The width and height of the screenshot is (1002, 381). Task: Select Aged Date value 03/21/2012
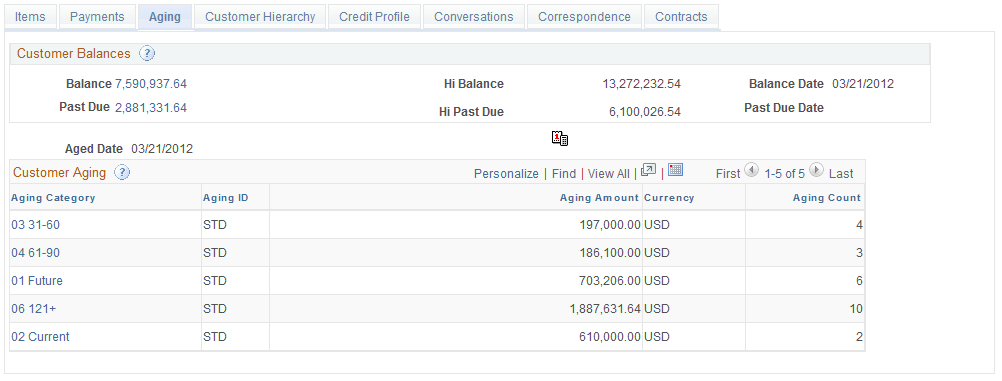(x=162, y=149)
